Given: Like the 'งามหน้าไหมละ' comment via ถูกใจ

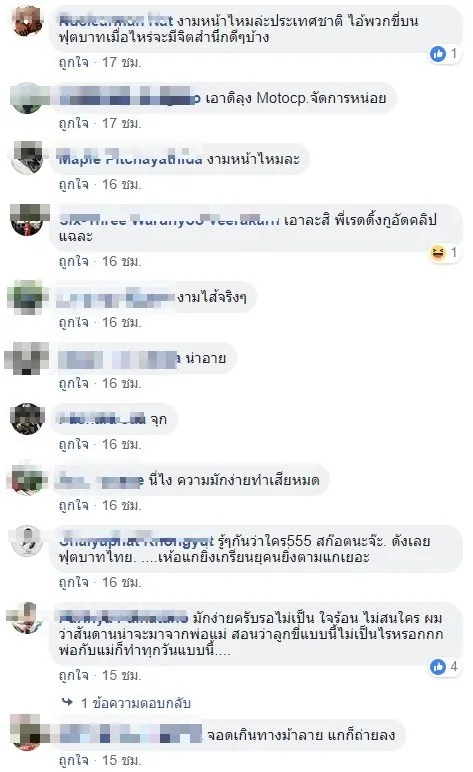Looking at the screenshot, I should (73, 185).
